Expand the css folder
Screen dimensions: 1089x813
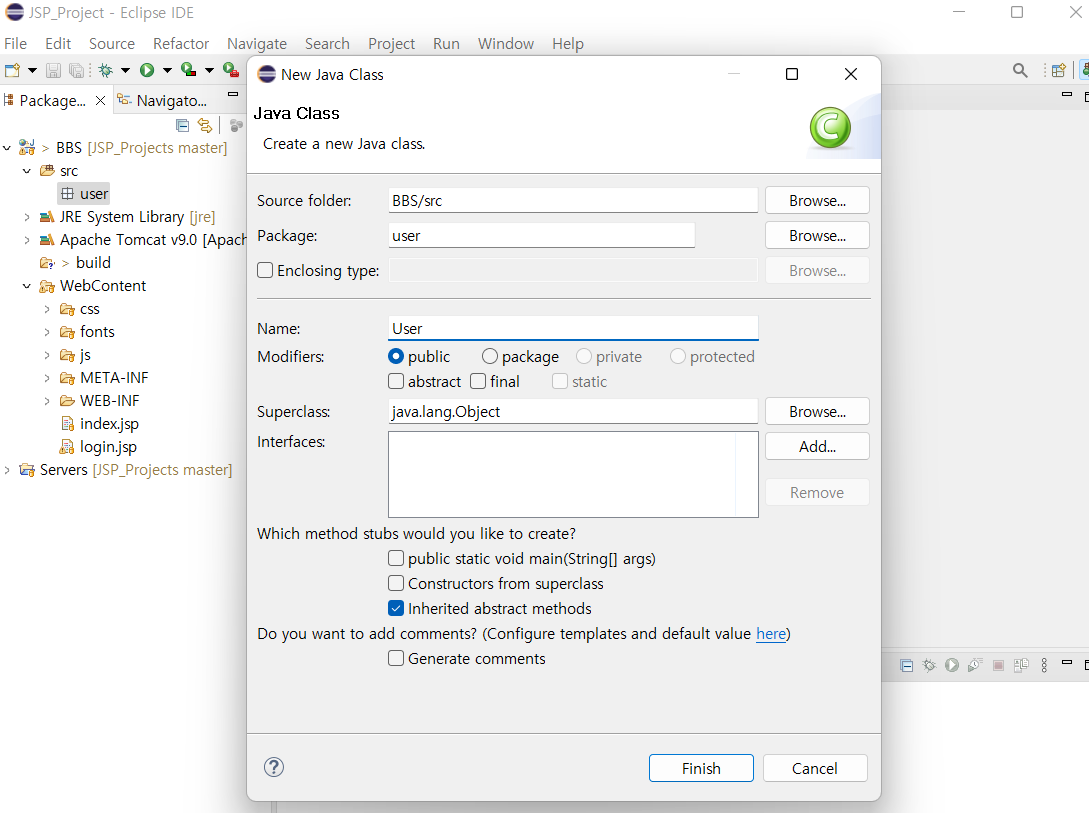tap(47, 309)
